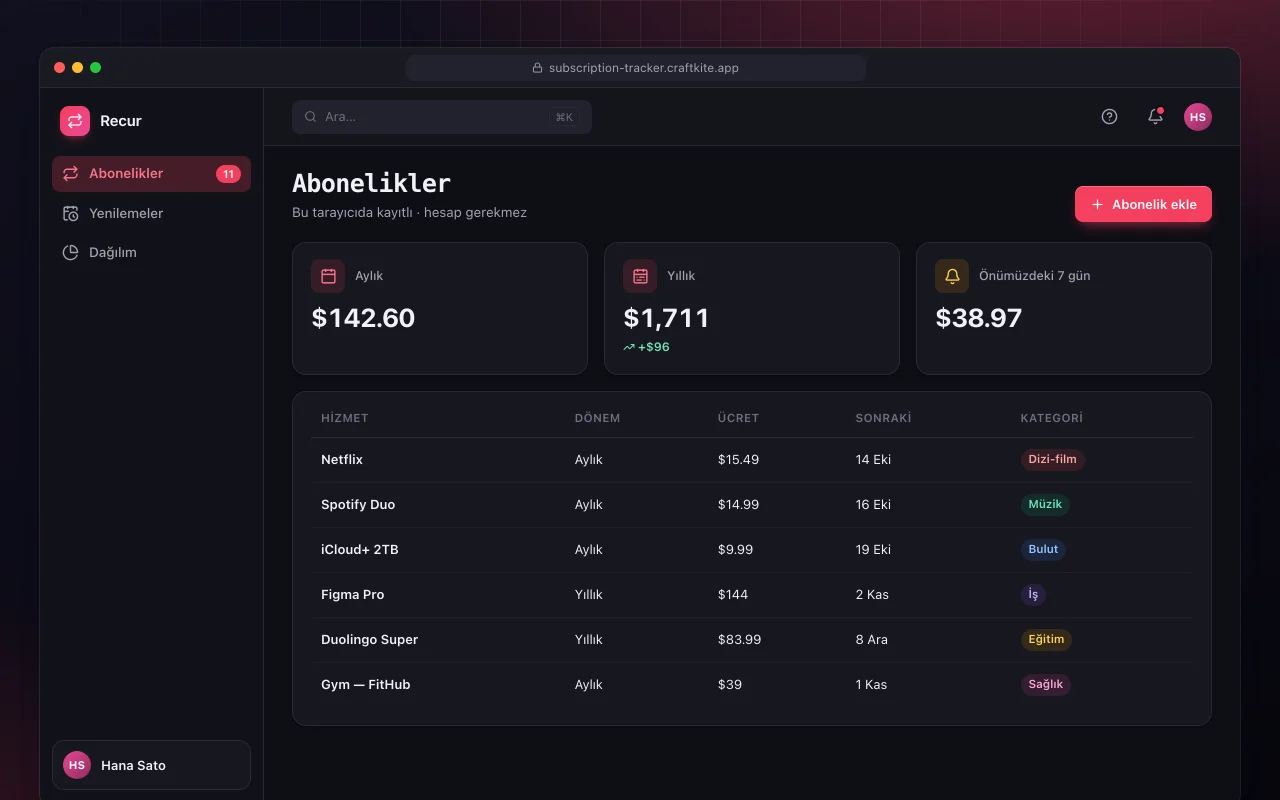Click the Yıllık card calendar icon
Image resolution: width=1280 pixels, height=800 pixels.
point(640,276)
